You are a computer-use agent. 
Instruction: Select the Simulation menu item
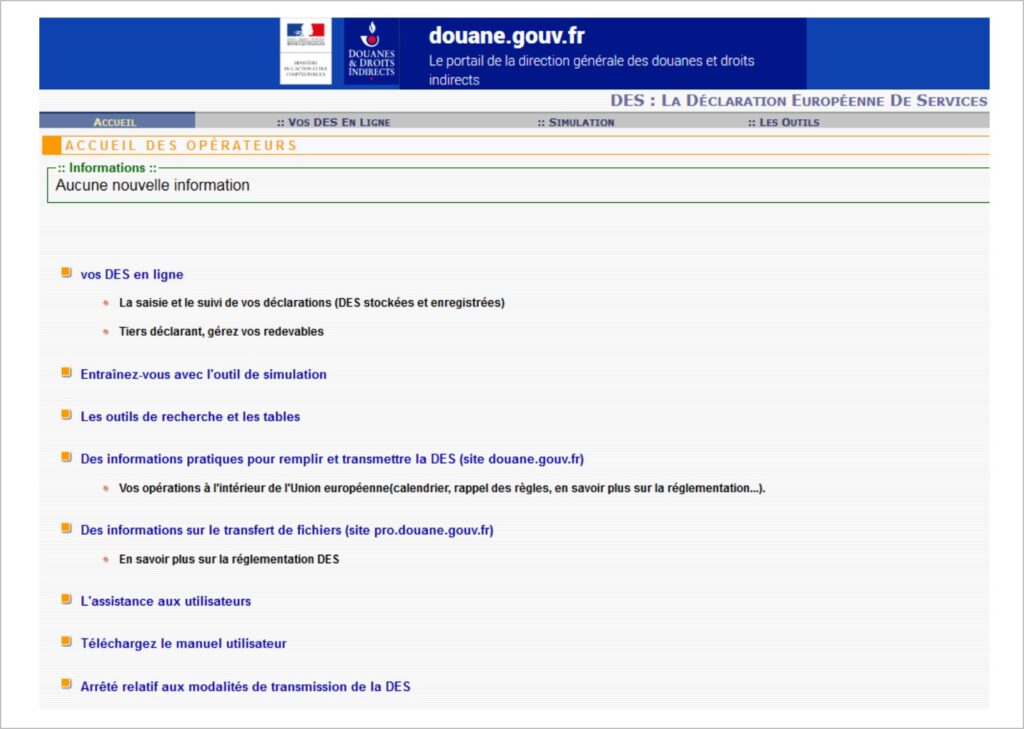pyautogui.click(x=575, y=122)
